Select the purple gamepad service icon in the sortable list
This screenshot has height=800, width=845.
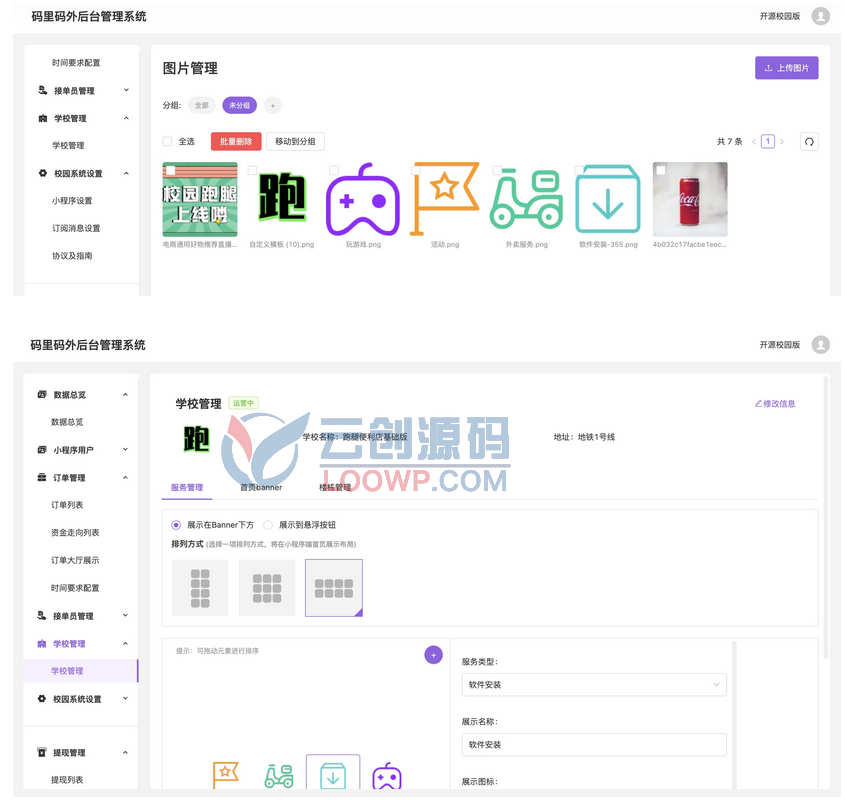[387, 776]
